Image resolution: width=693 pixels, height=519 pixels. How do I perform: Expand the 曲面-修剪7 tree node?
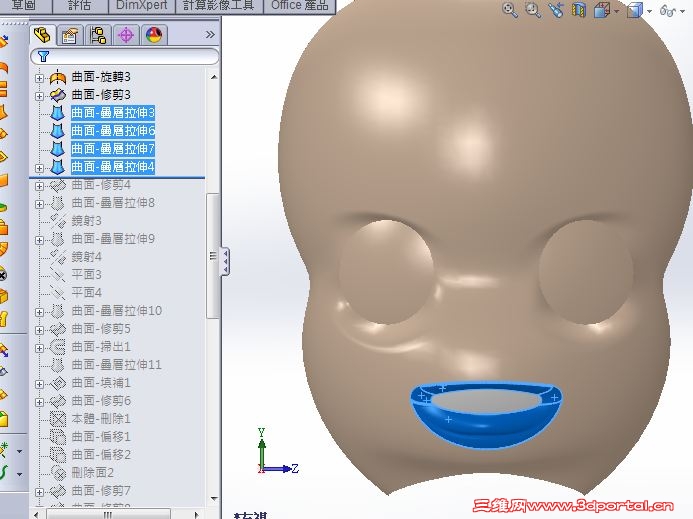click(x=39, y=492)
